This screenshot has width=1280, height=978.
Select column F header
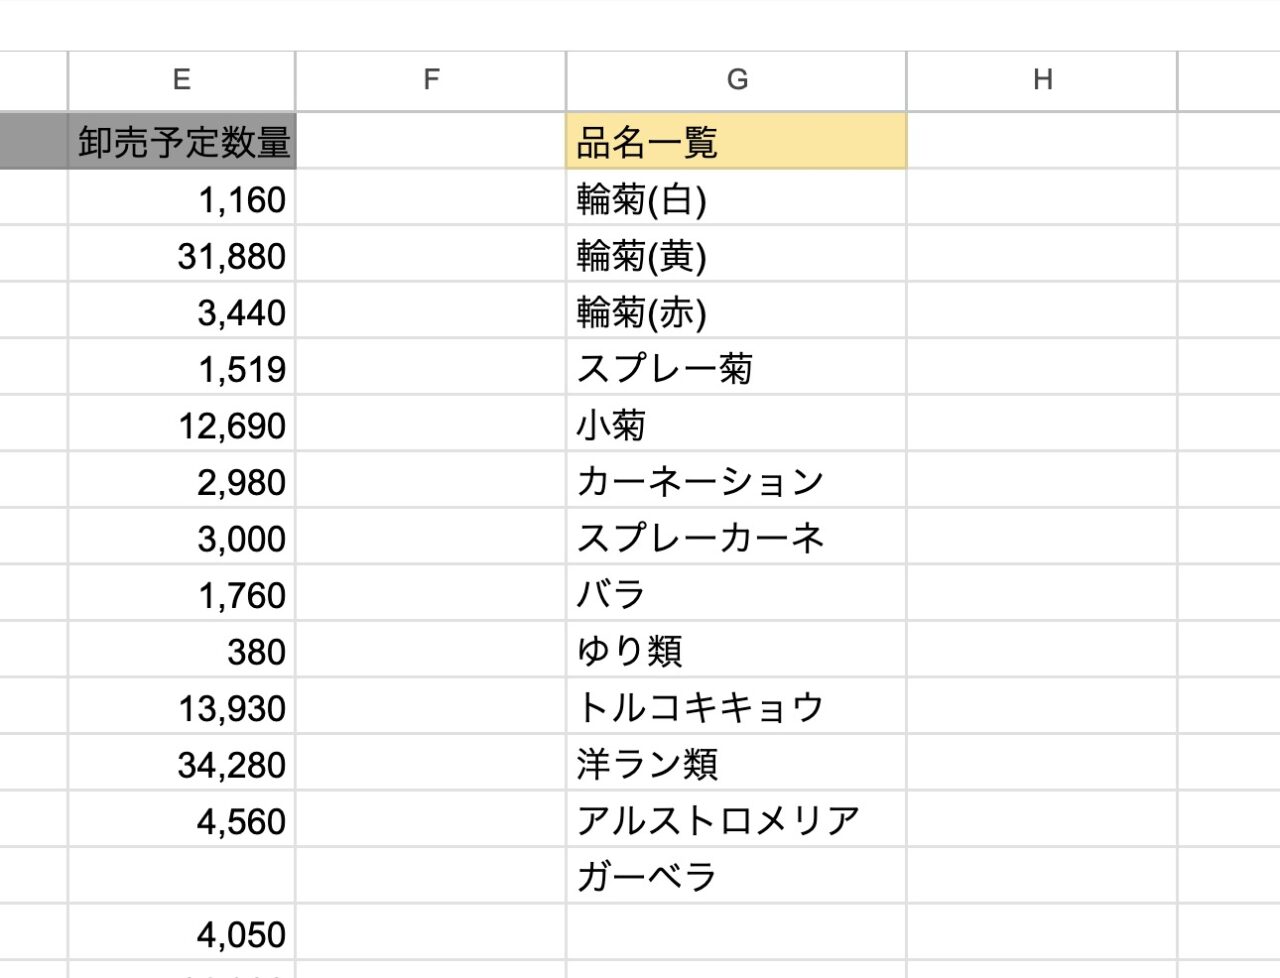coord(431,79)
